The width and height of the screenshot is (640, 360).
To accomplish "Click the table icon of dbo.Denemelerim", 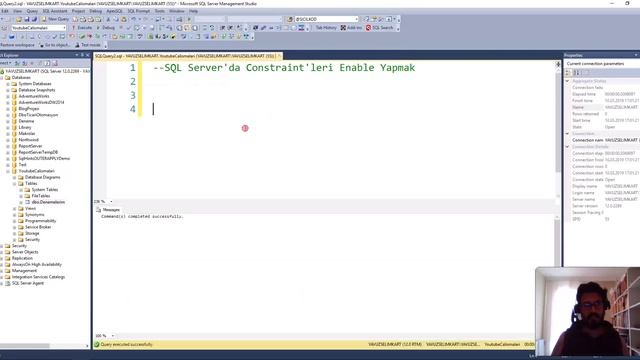I will pos(27,202).
